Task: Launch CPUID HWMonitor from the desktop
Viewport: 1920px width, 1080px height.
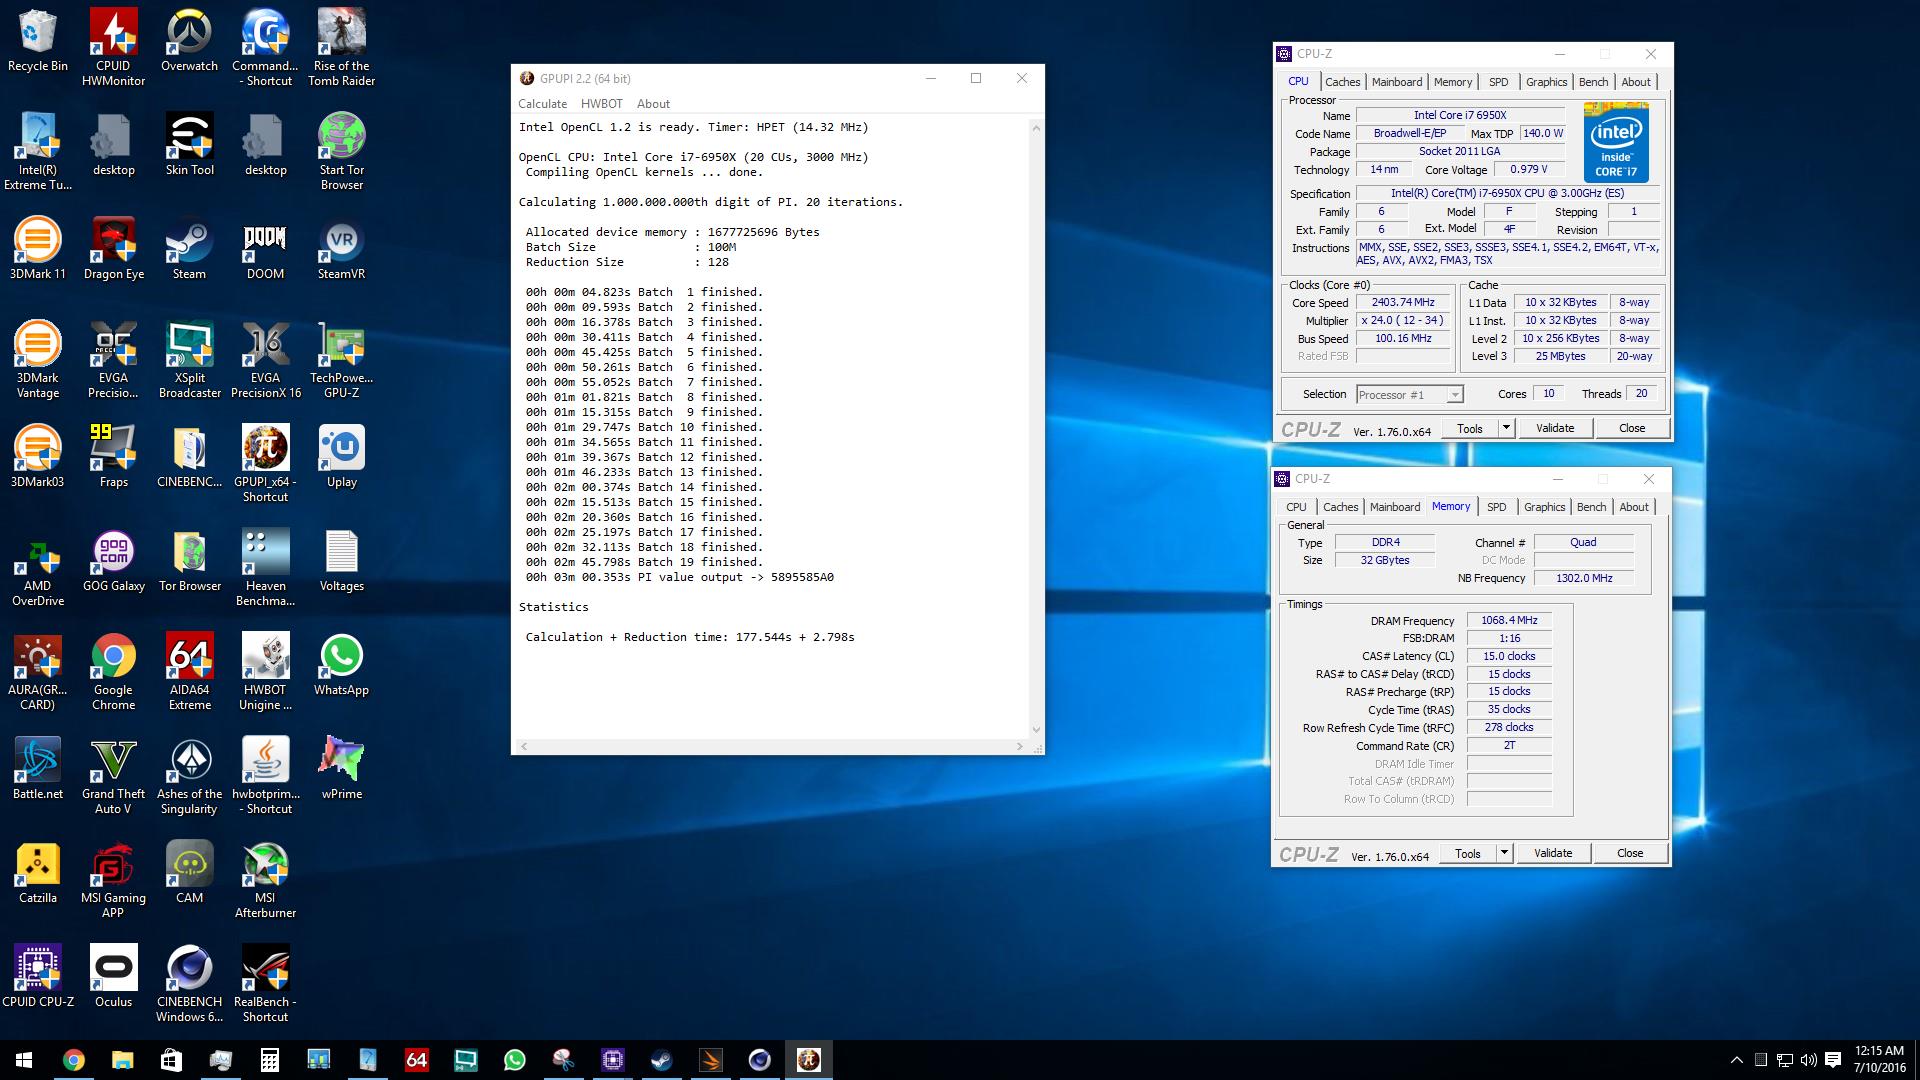Action: click(x=113, y=47)
